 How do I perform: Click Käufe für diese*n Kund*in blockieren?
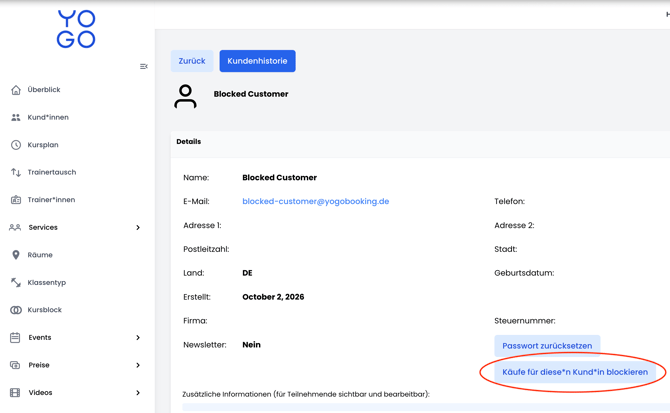coord(575,372)
